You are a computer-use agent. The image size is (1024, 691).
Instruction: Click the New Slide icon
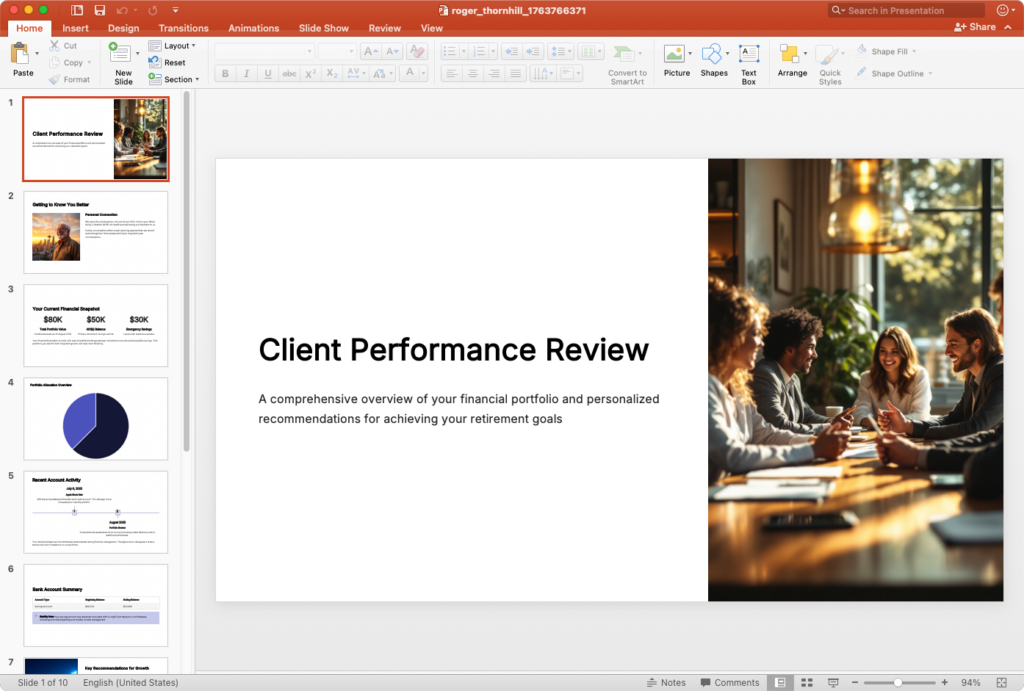(121, 54)
